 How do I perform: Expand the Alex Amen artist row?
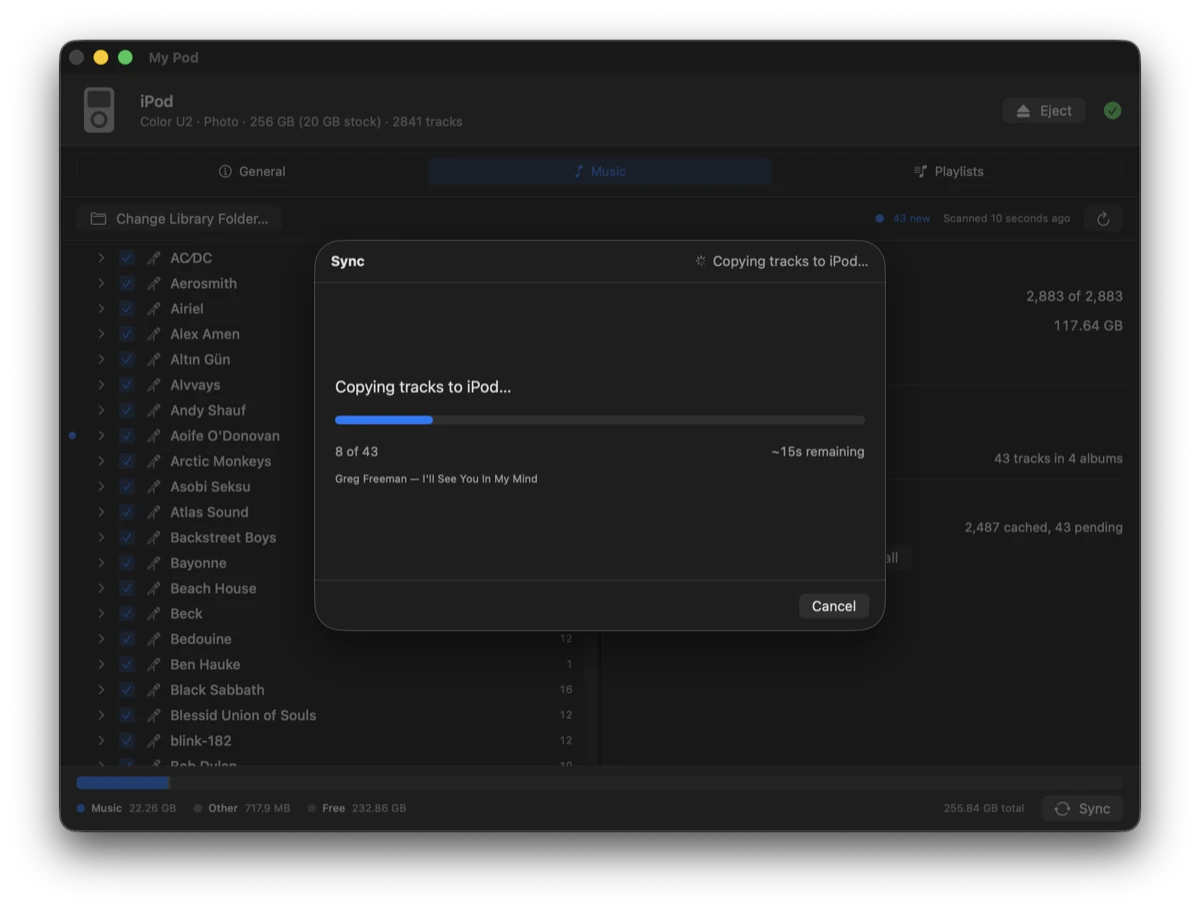pyautogui.click(x=101, y=334)
